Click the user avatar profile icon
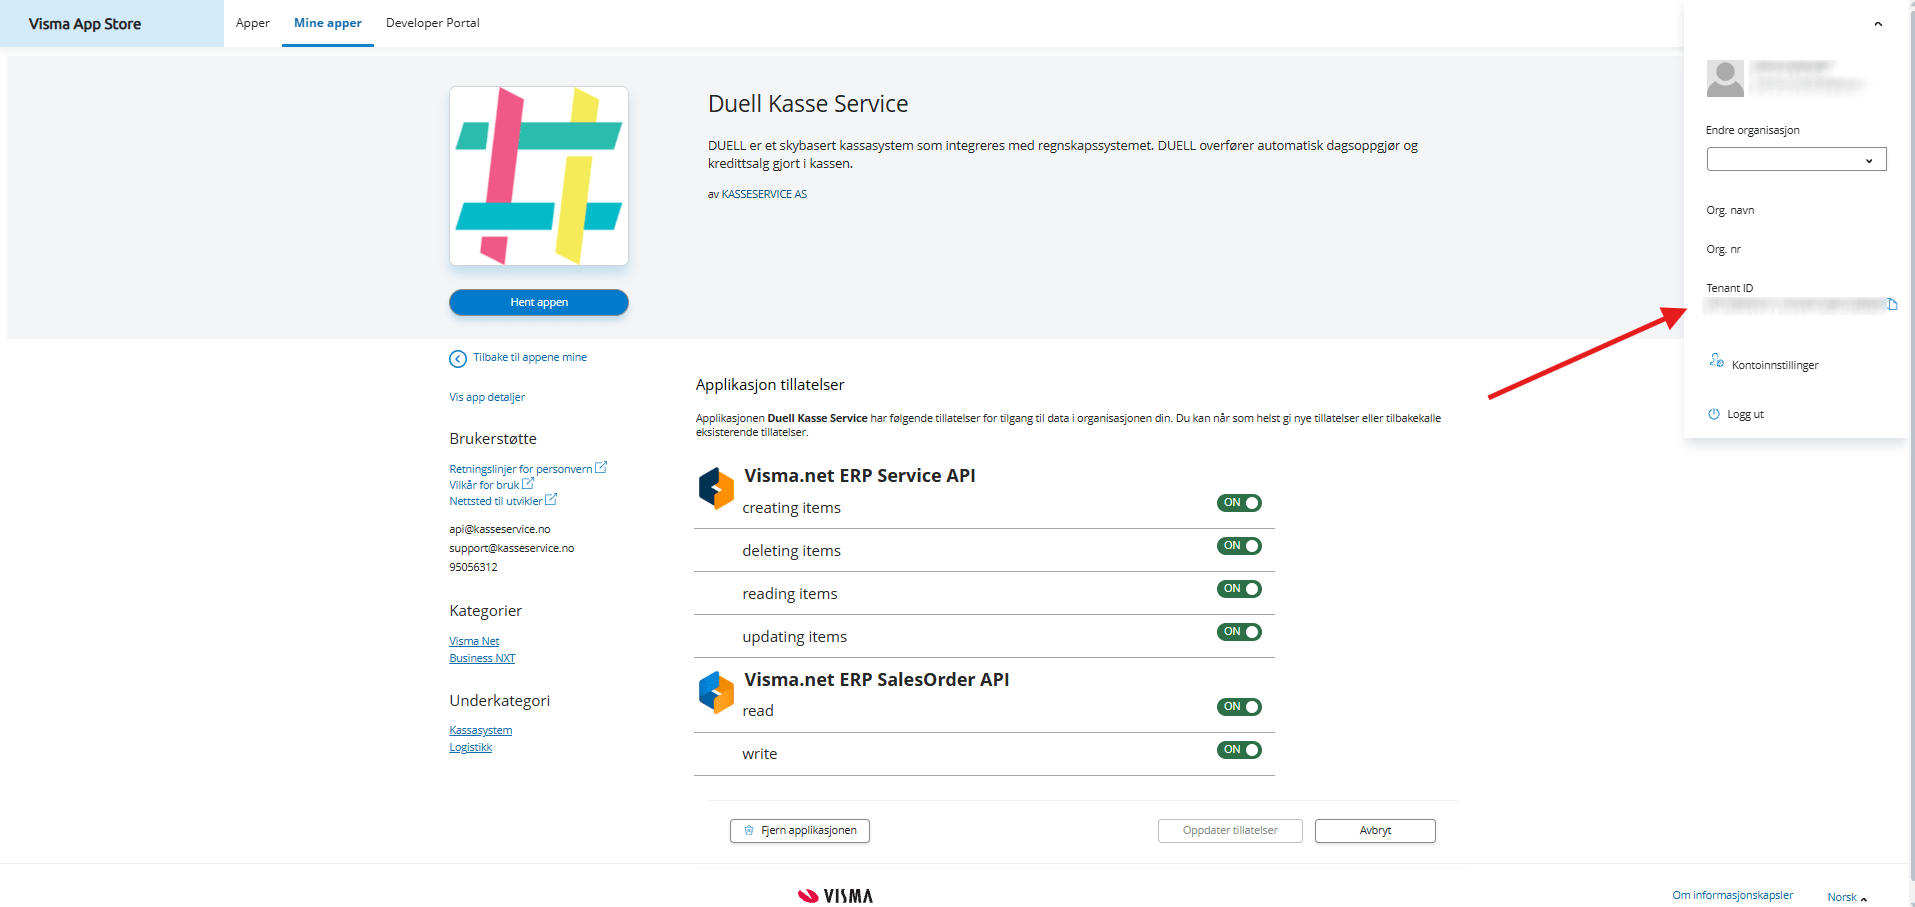 pos(1725,78)
